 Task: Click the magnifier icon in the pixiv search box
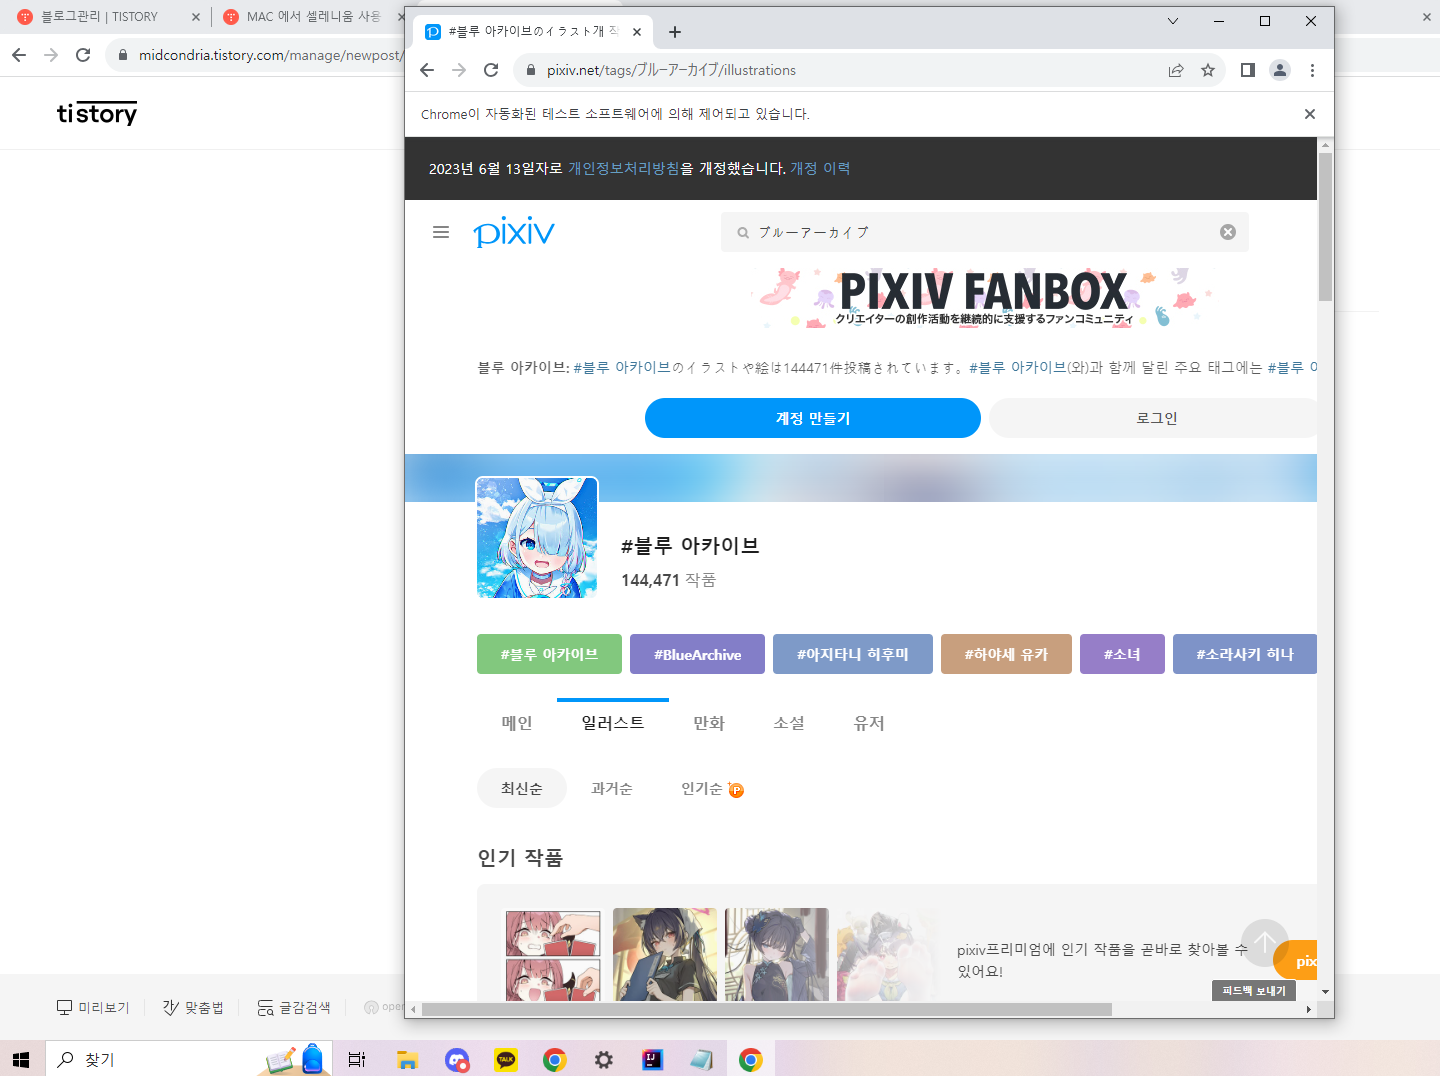743,233
